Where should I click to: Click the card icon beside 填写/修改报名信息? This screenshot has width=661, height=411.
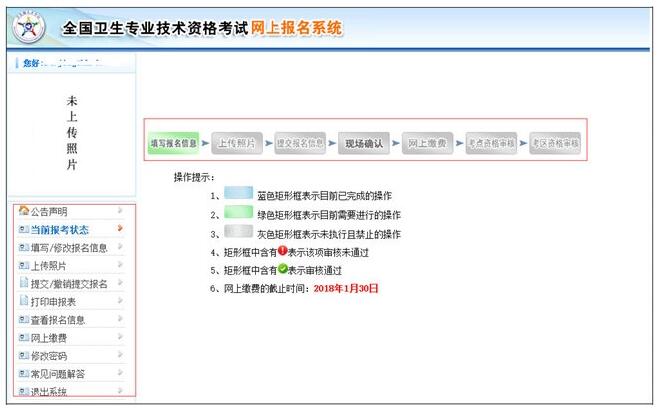(x=24, y=248)
